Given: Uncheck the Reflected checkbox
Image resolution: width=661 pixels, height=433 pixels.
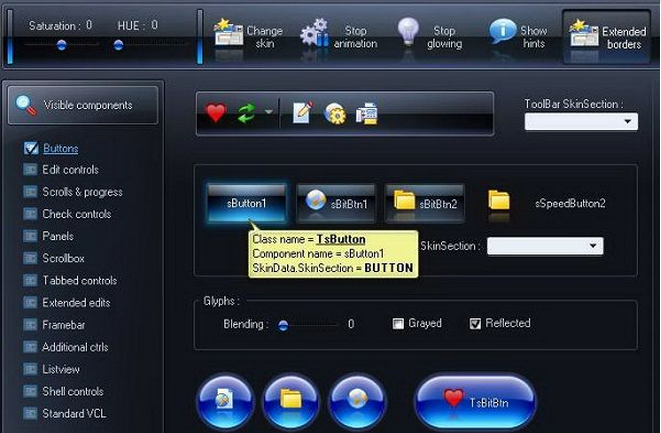Looking at the screenshot, I should click(476, 324).
